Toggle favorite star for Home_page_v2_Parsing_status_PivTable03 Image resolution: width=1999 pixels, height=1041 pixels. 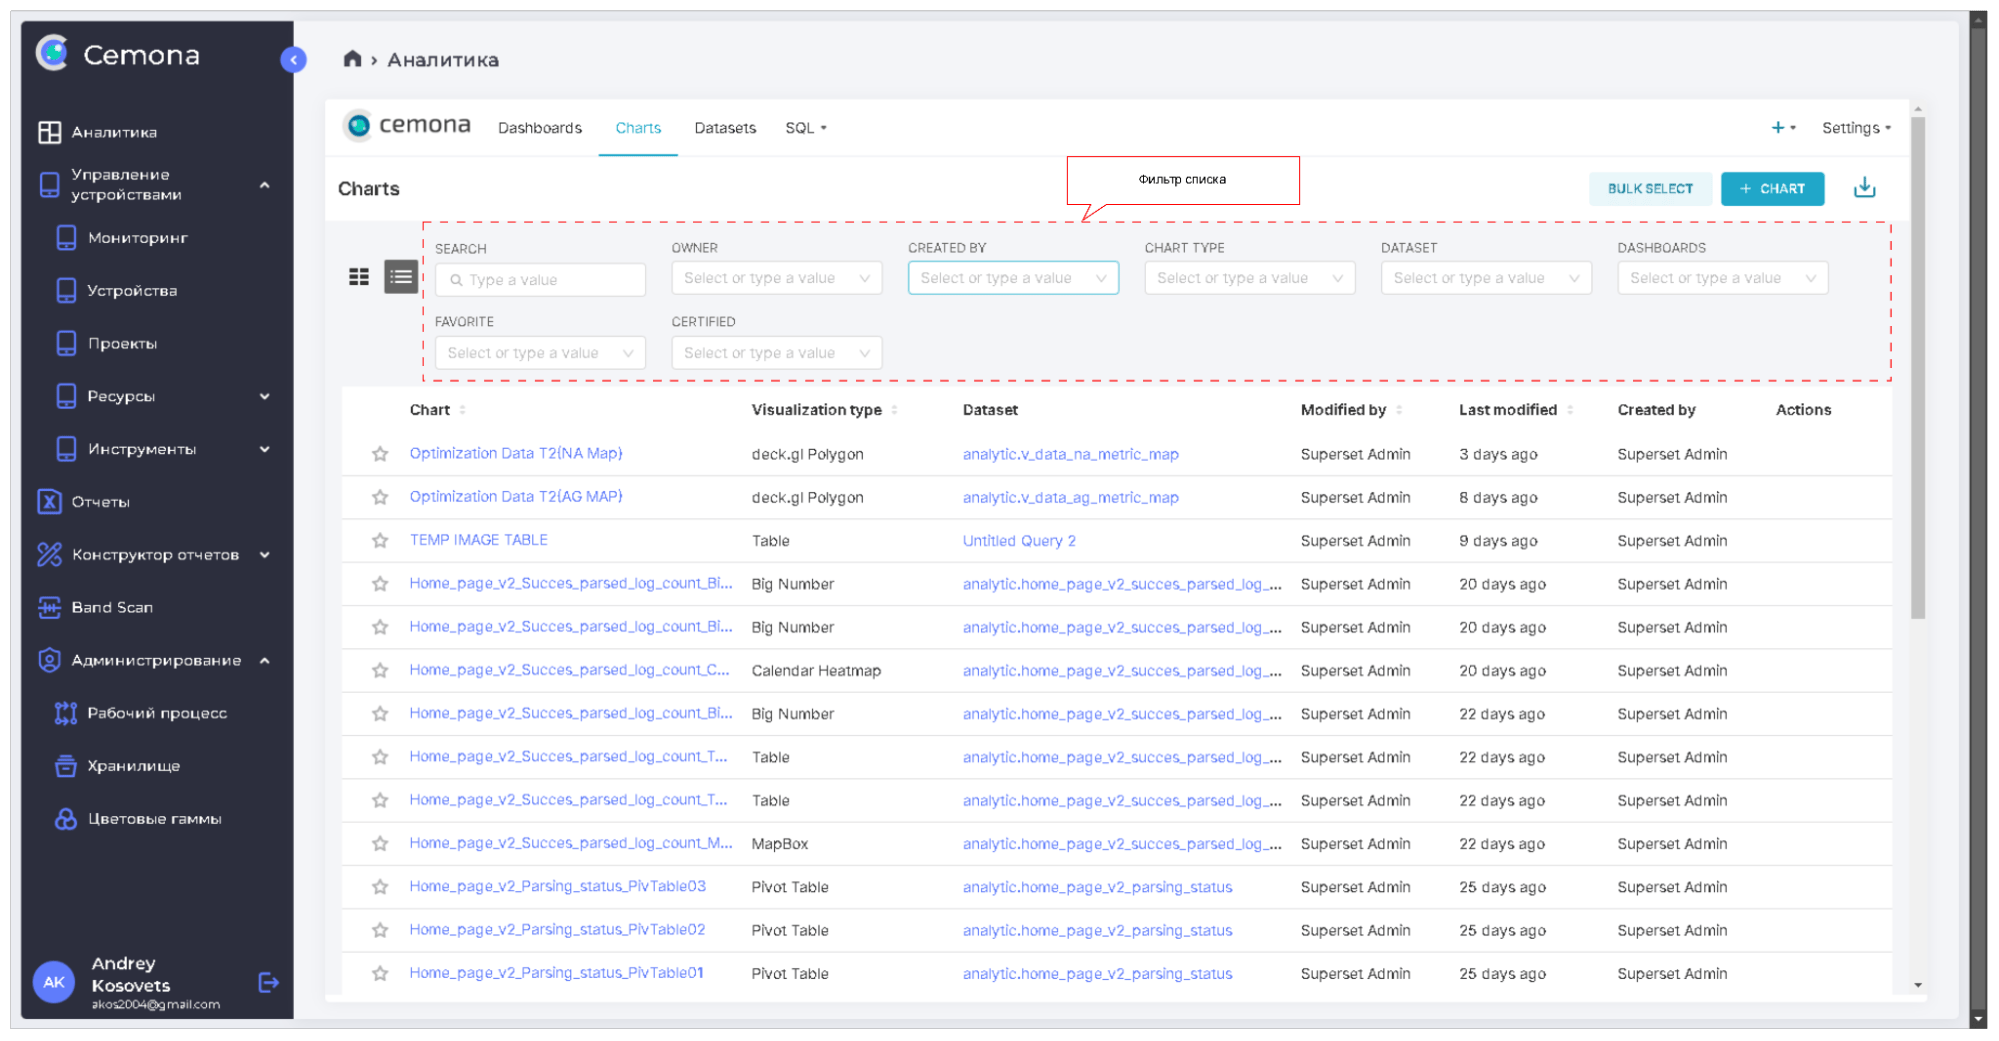(380, 887)
